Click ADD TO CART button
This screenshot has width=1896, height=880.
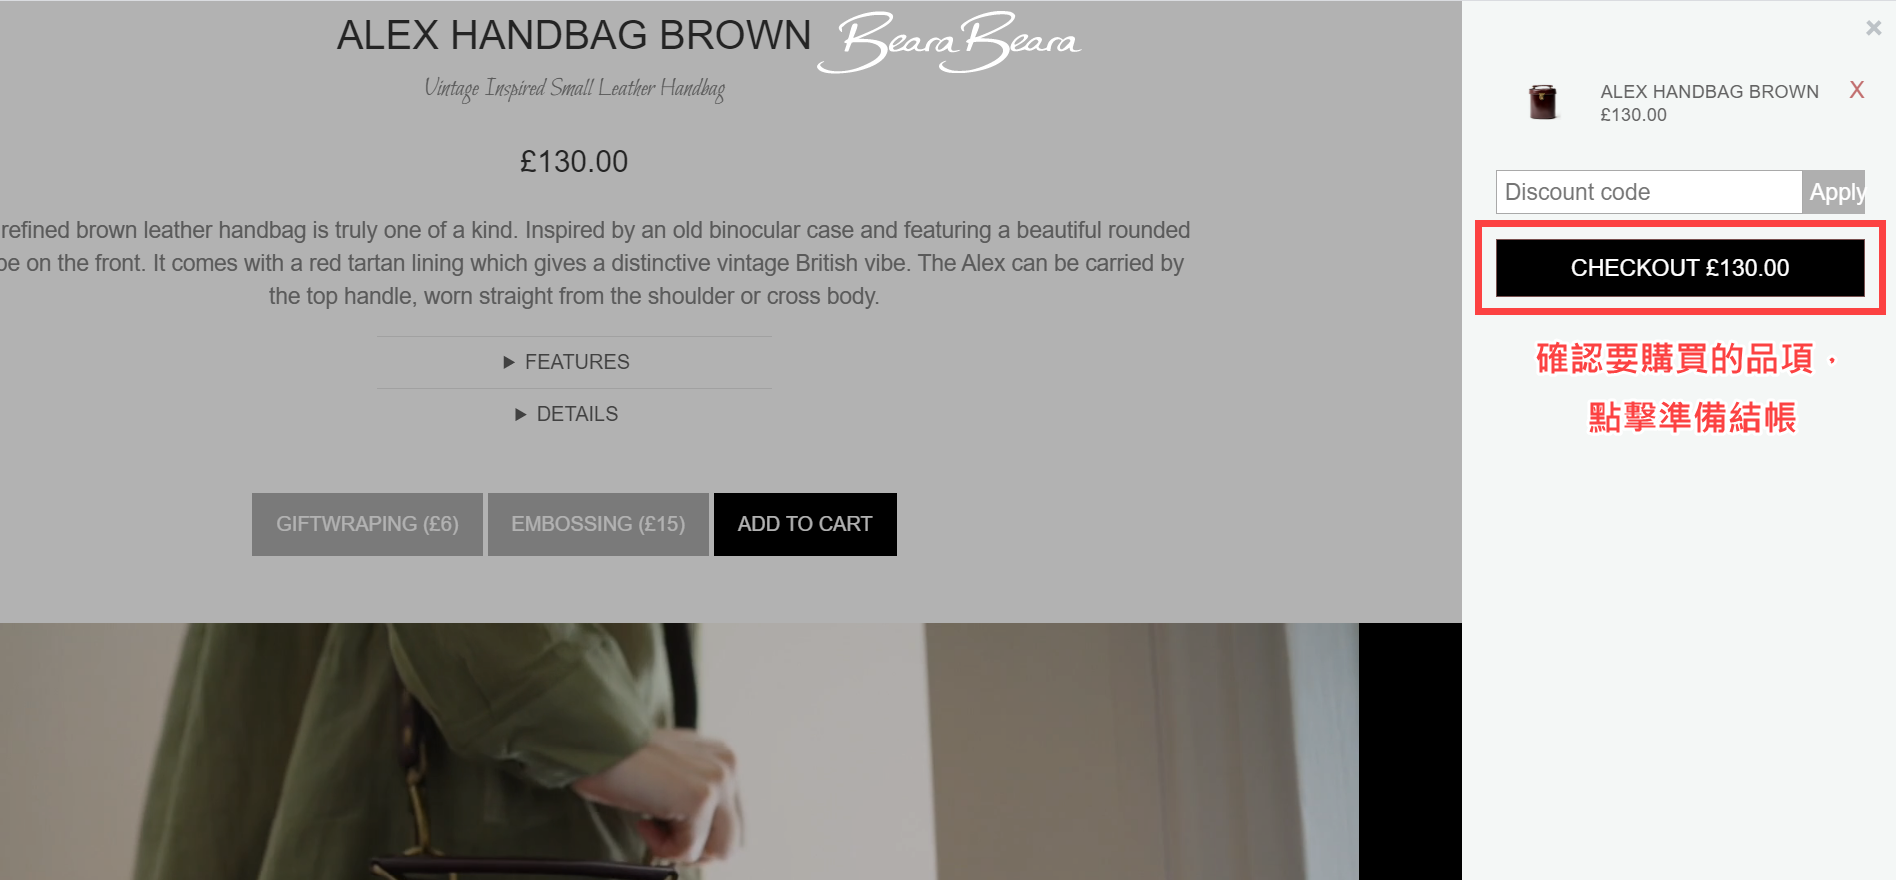point(805,524)
